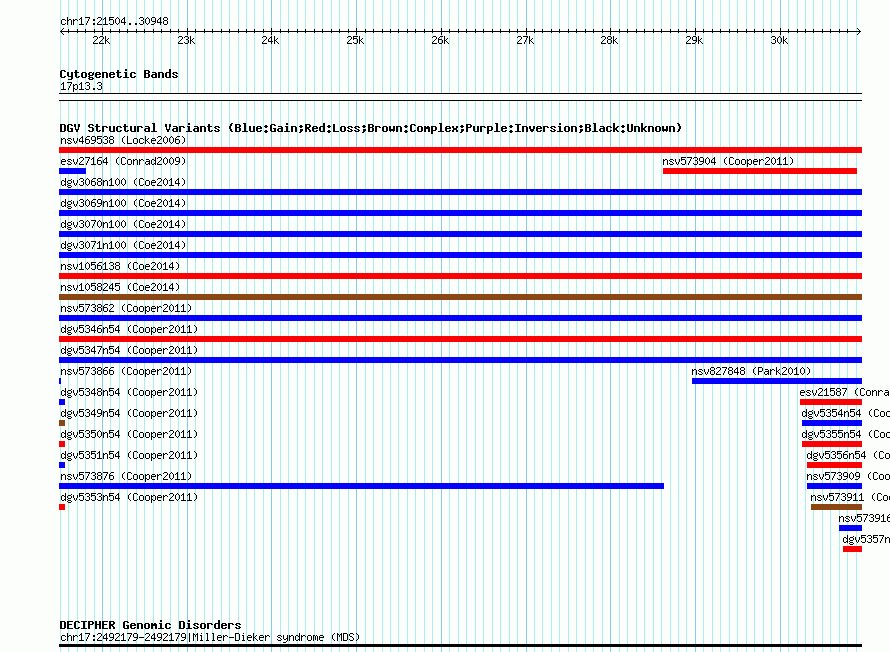Image resolution: width=890 pixels, height=652 pixels.
Task: Open the dgv5346n54 (Cooper2011) label
Action: click(x=129, y=329)
